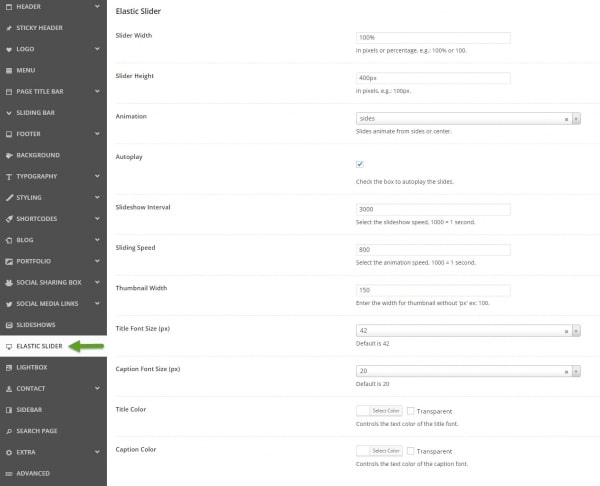
Task: Uncheck the Autoplay checkbox
Action: (360, 164)
